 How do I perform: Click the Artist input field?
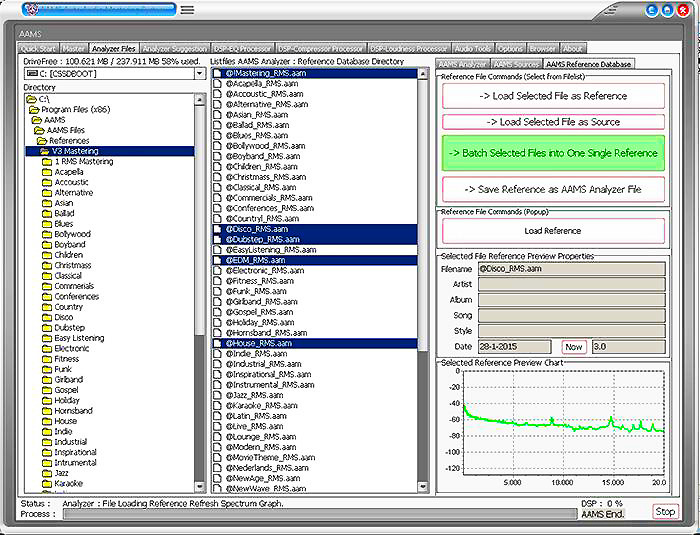coord(571,284)
